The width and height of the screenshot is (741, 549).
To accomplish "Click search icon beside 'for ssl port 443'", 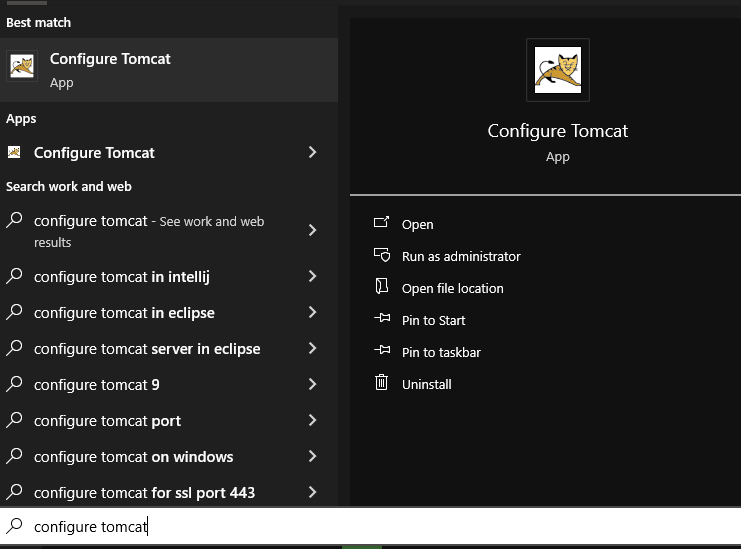I will [14, 491].
